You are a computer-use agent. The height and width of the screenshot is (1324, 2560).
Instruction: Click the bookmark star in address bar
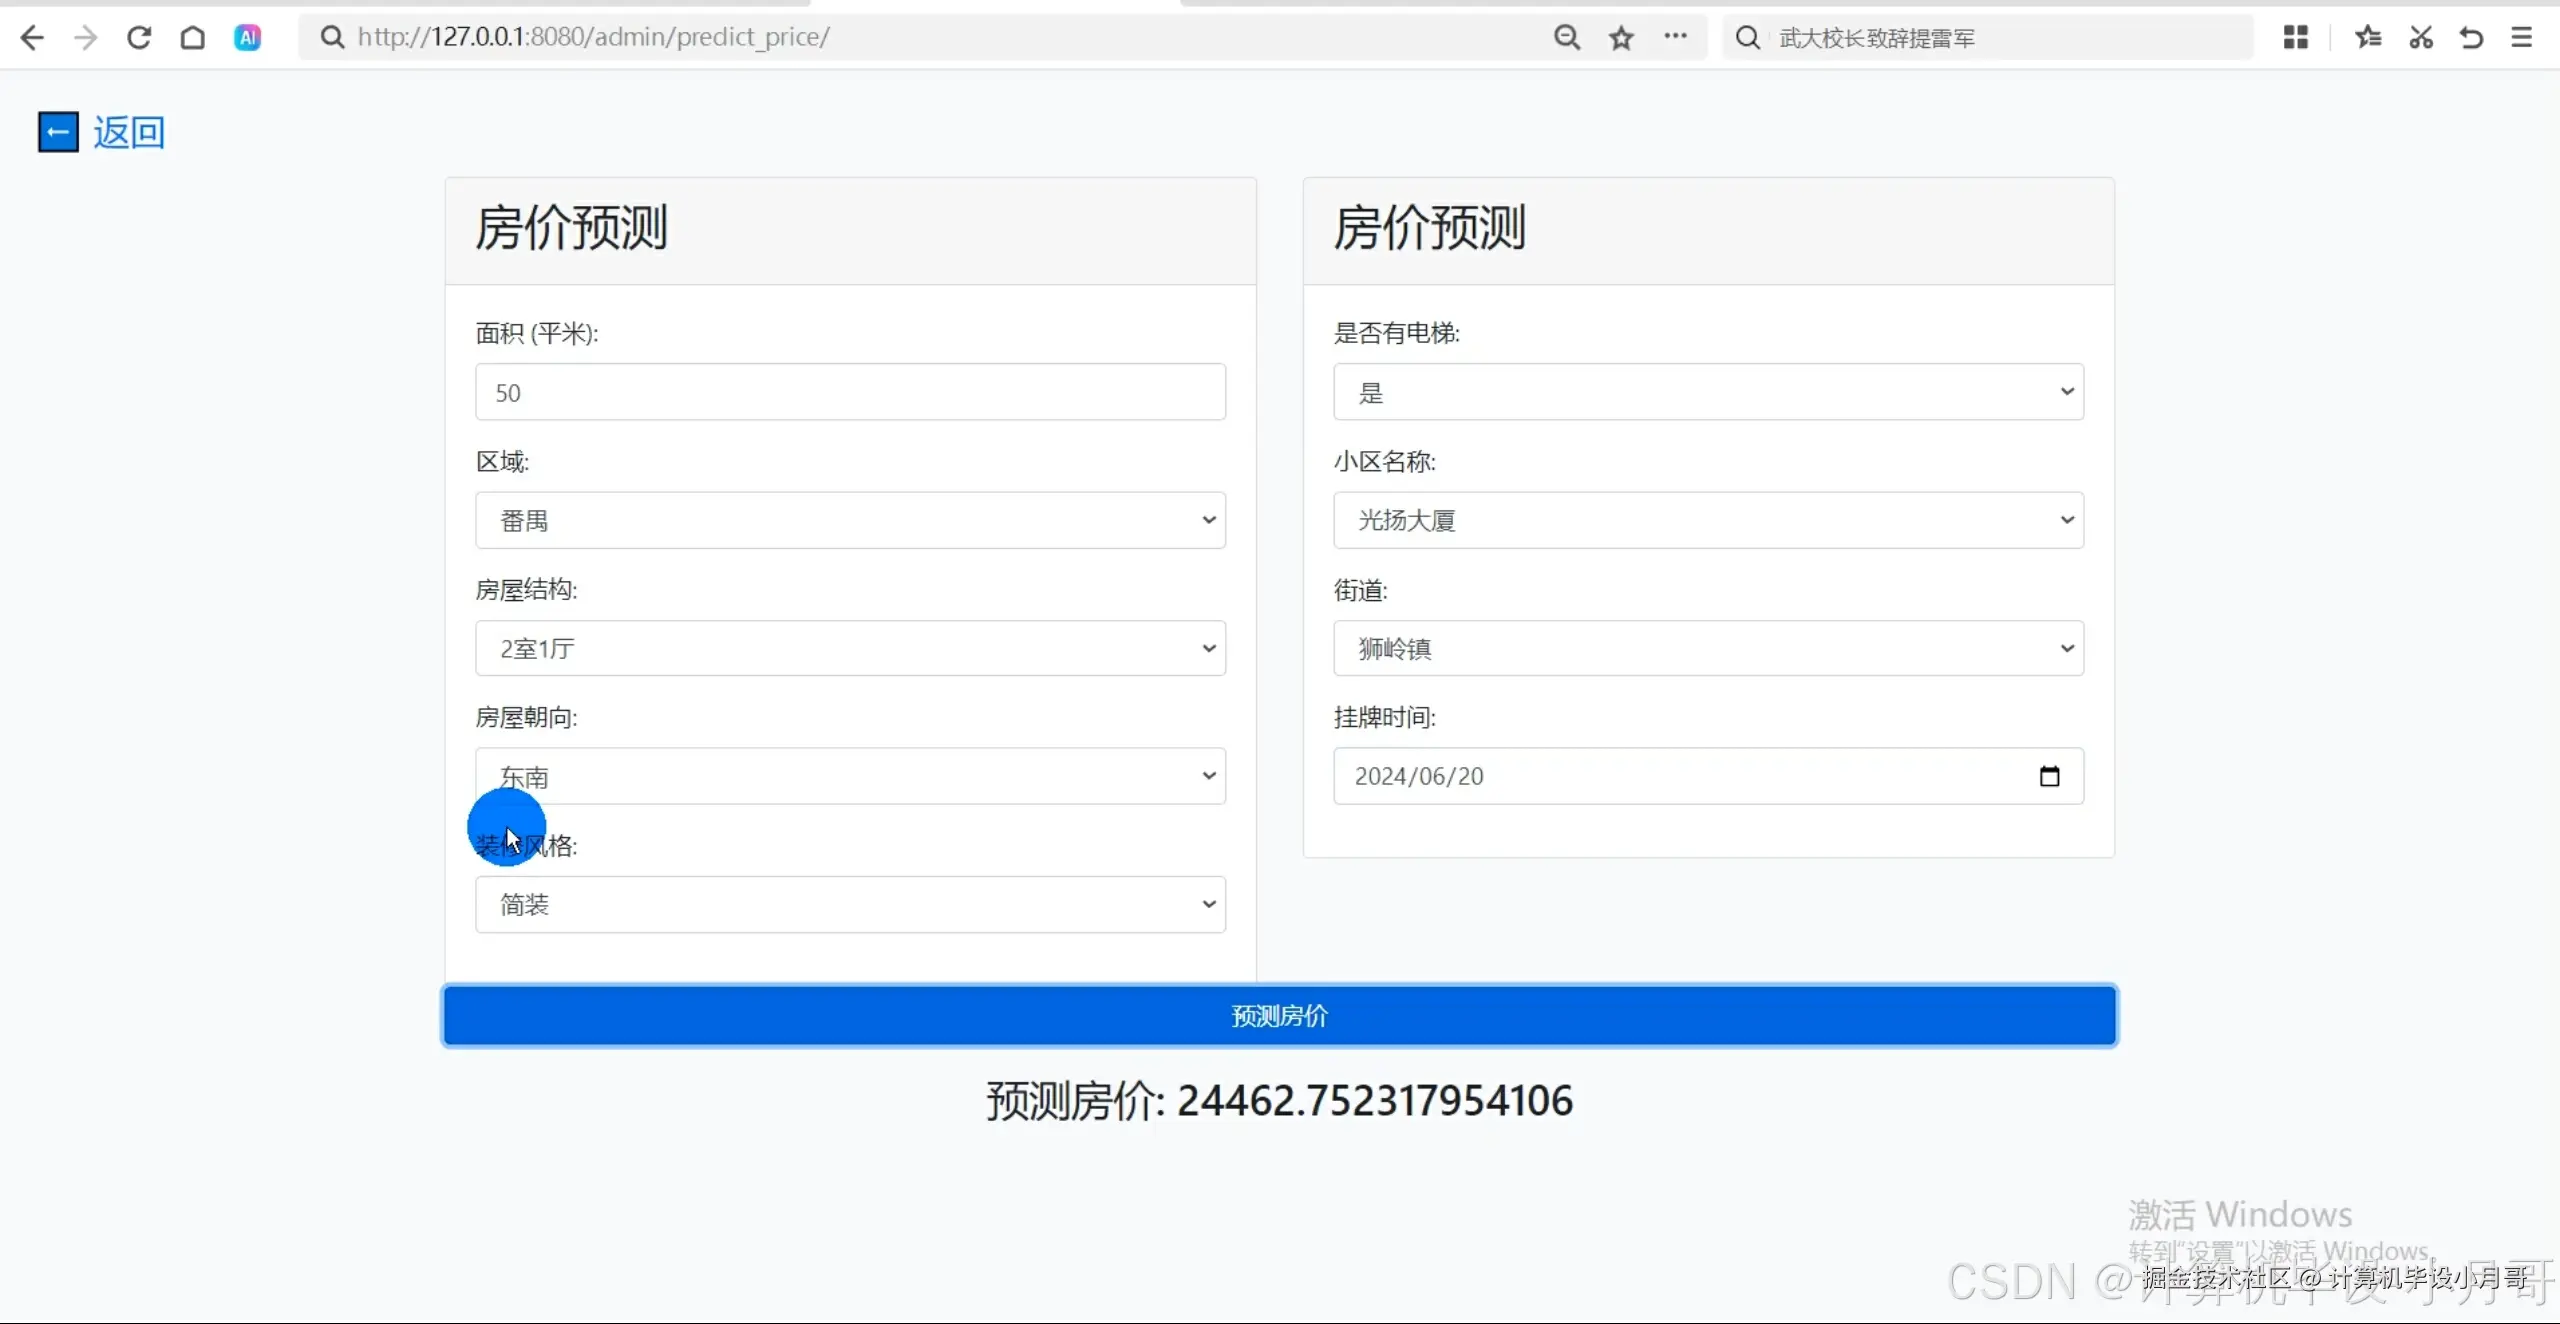pyautogui.click(x=1621, y=37)
